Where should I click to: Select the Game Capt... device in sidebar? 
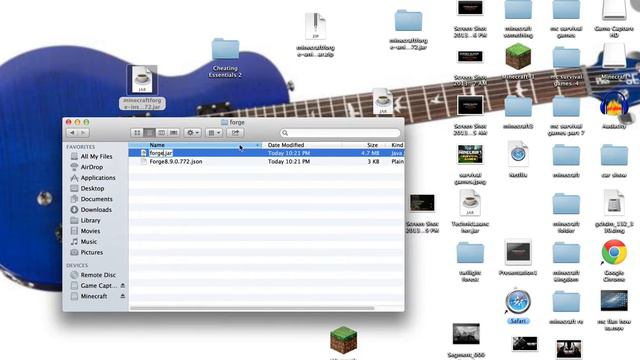(98, 286)
